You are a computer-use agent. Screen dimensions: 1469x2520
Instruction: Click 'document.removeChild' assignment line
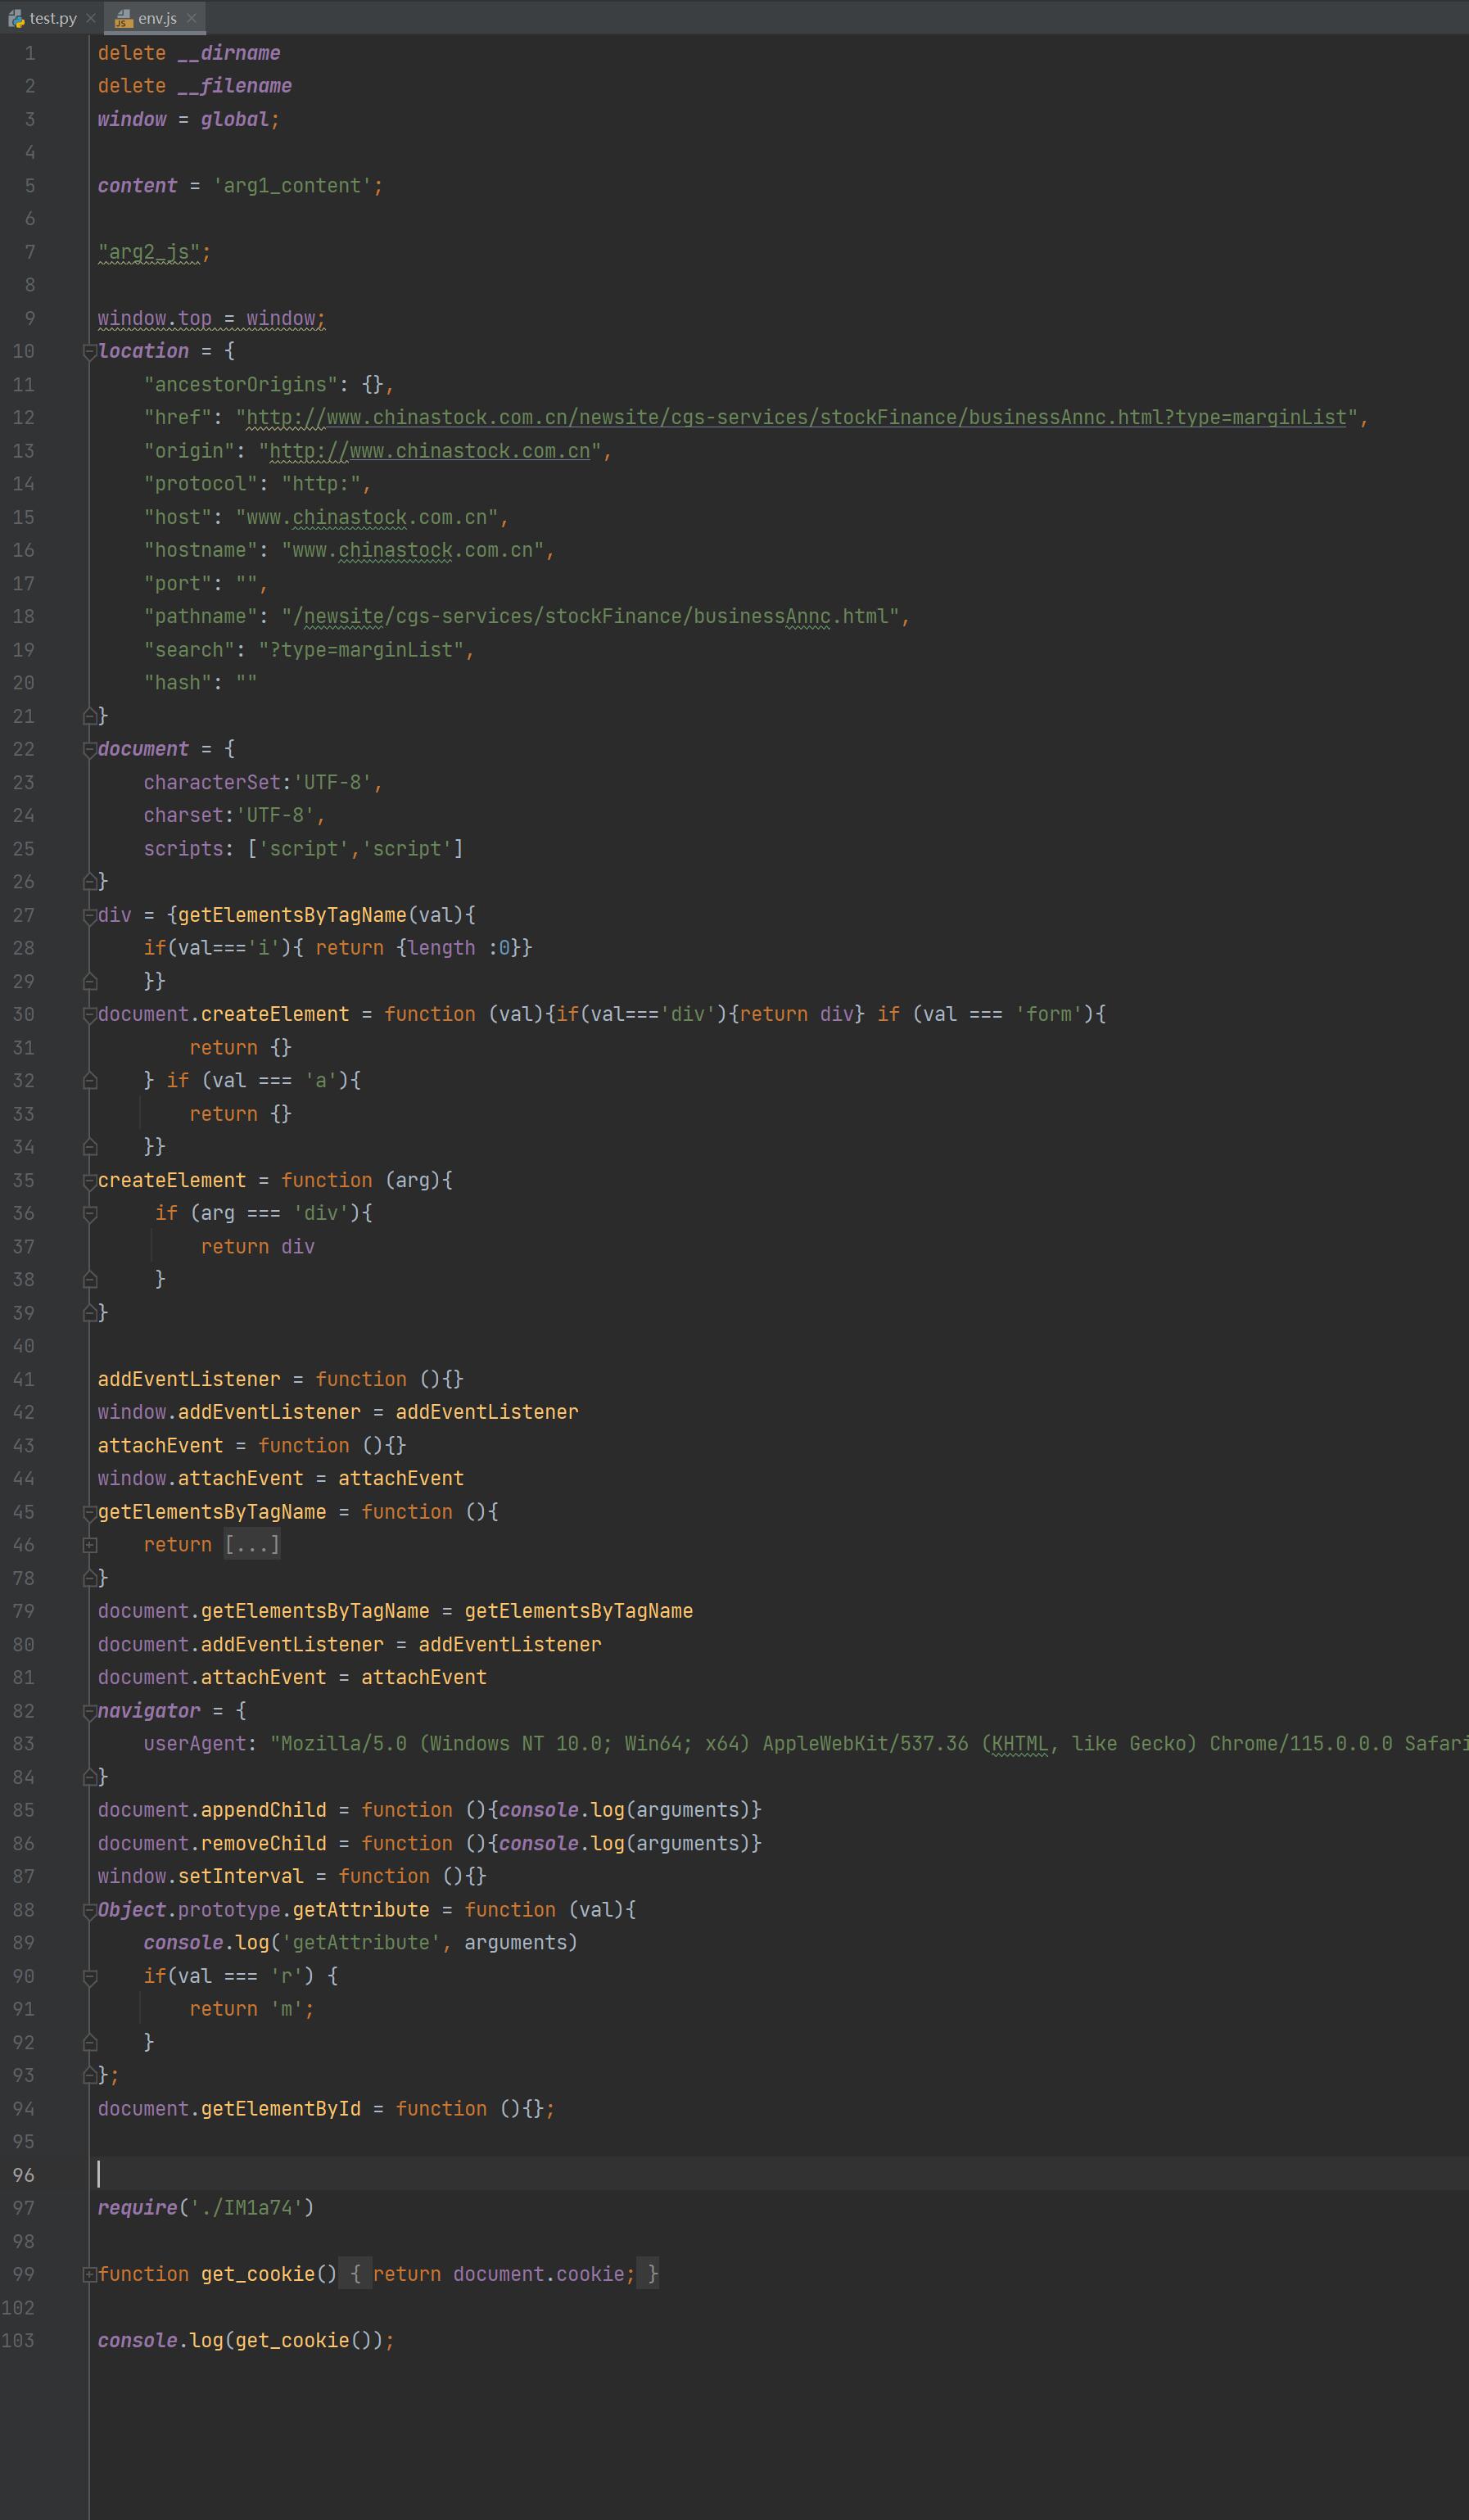pos(430,1843)
